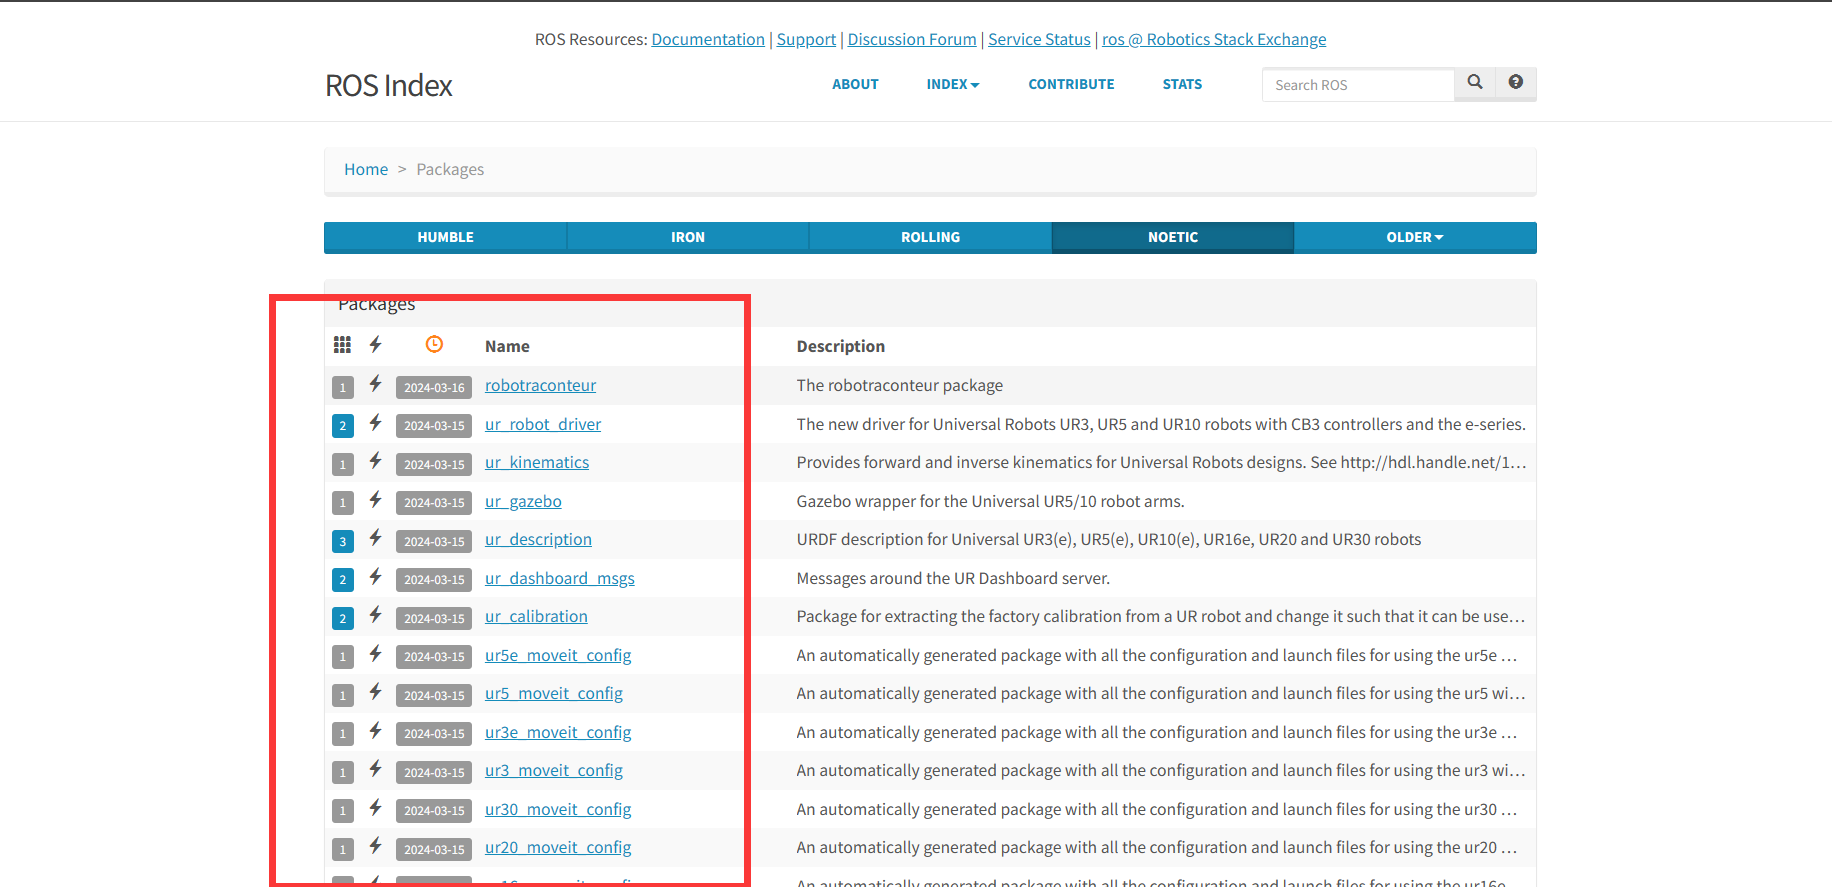Open the ur_gazebo package link

(x=523, y=501)
